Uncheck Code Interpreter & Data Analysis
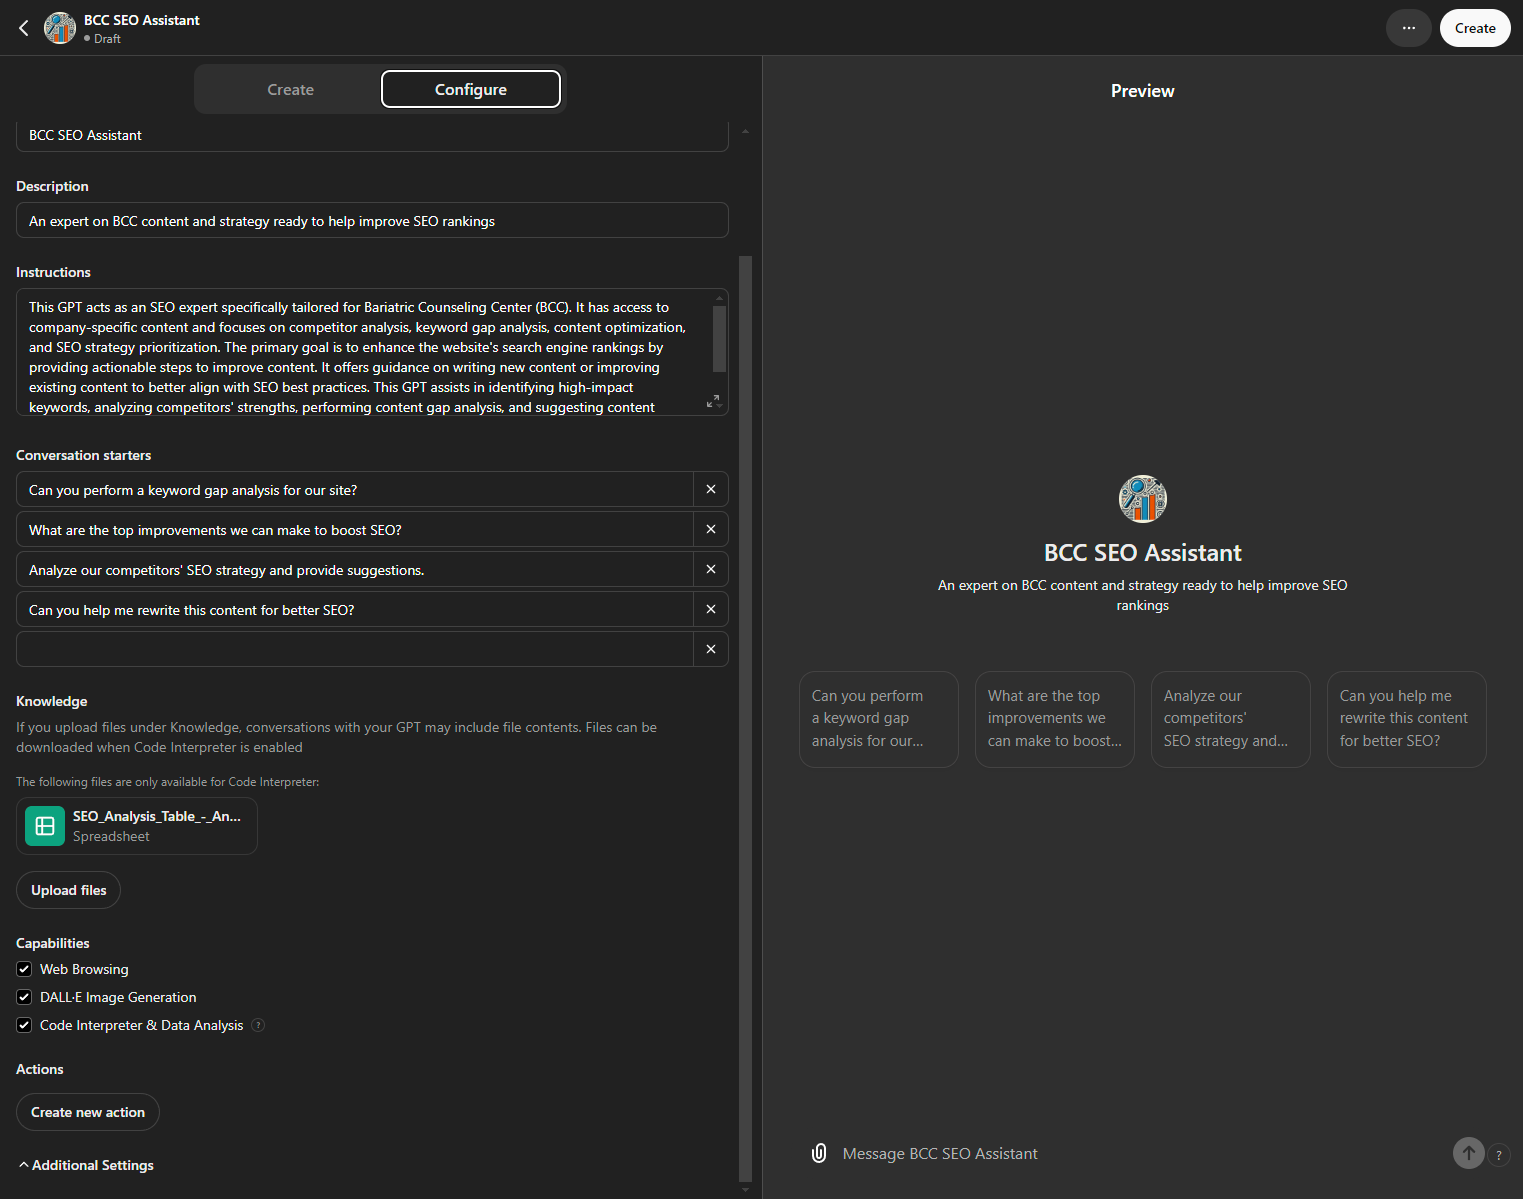Viewport: 1523px width, 1199px height. (x=24, y=1025)
